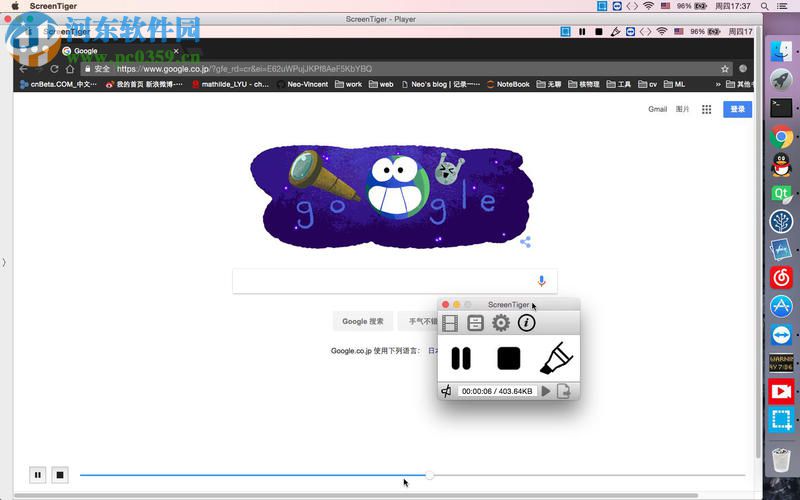Reload the page in Chrome
Viewport: 800px width, 500px height.
point(54,69)
